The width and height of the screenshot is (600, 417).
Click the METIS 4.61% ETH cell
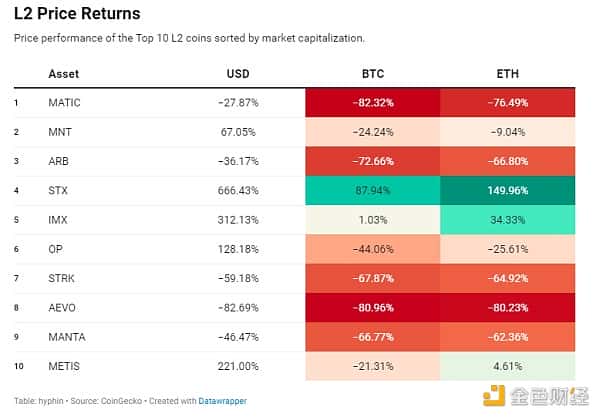[507, 366]
